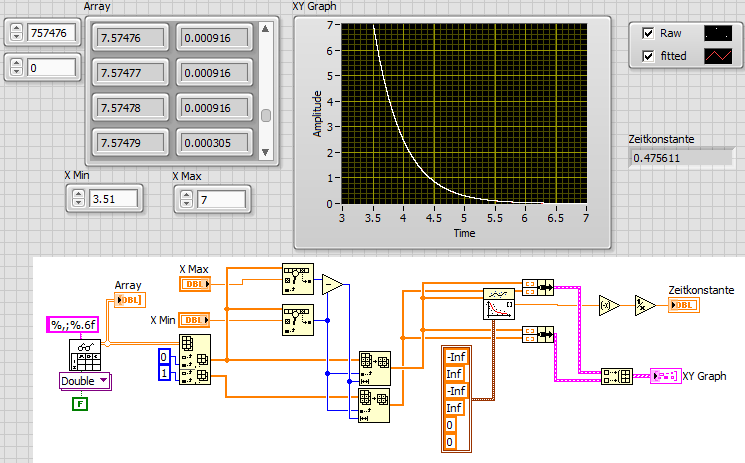Viewport: 745px width, 463px height.
Task: Select array cell 7.57477
Action: click(130, 73)
